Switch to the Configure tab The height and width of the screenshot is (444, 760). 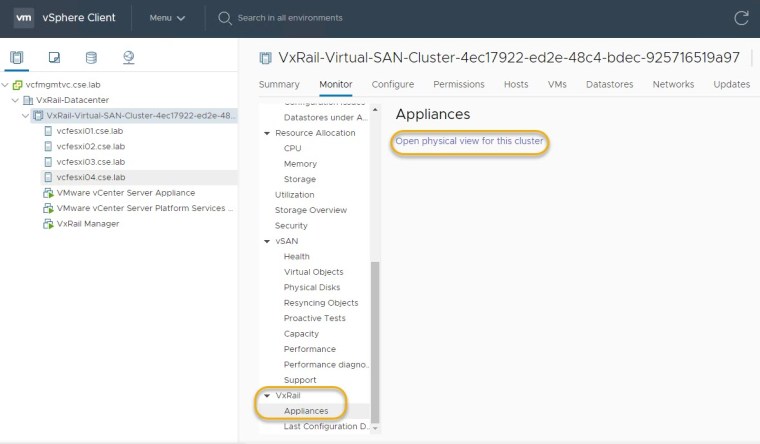pos(393,85)
